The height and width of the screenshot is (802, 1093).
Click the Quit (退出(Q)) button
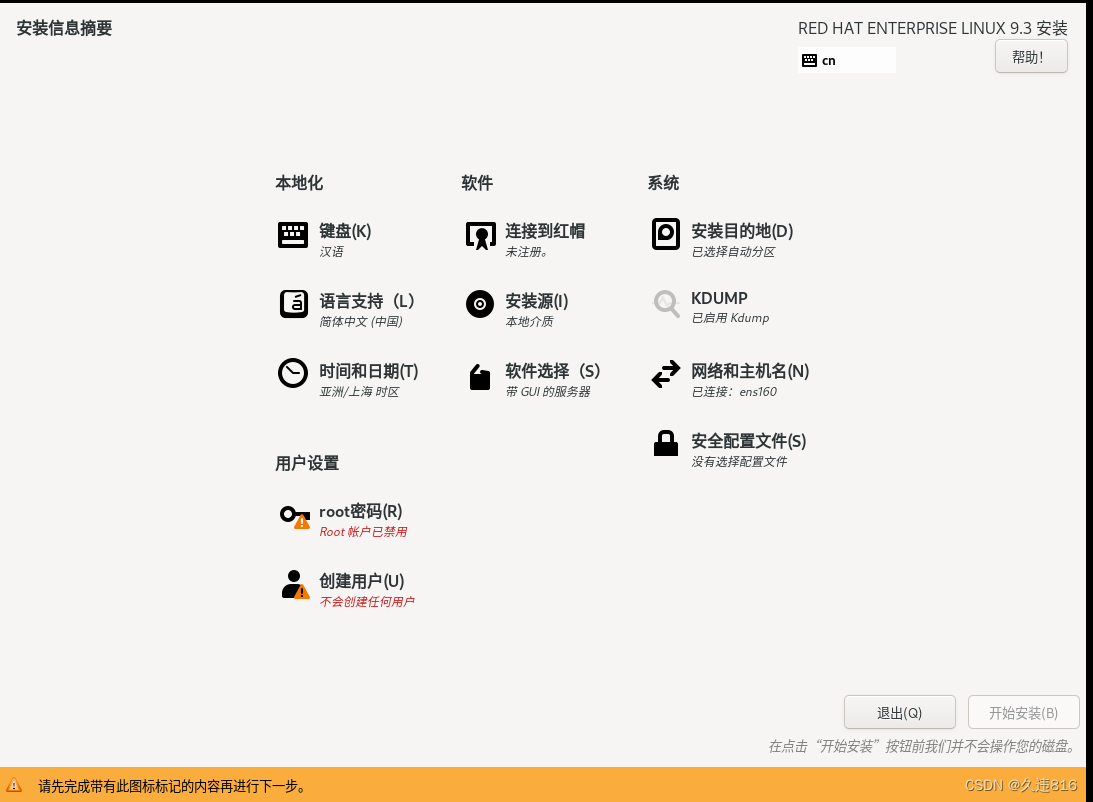[899, 713]
